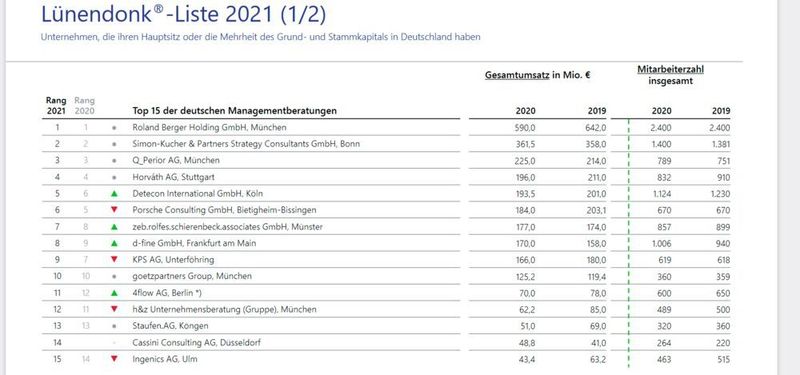
Task: Click 'd-fine GmbH, Frankfurt am Main'
Action: coord(194,243)
